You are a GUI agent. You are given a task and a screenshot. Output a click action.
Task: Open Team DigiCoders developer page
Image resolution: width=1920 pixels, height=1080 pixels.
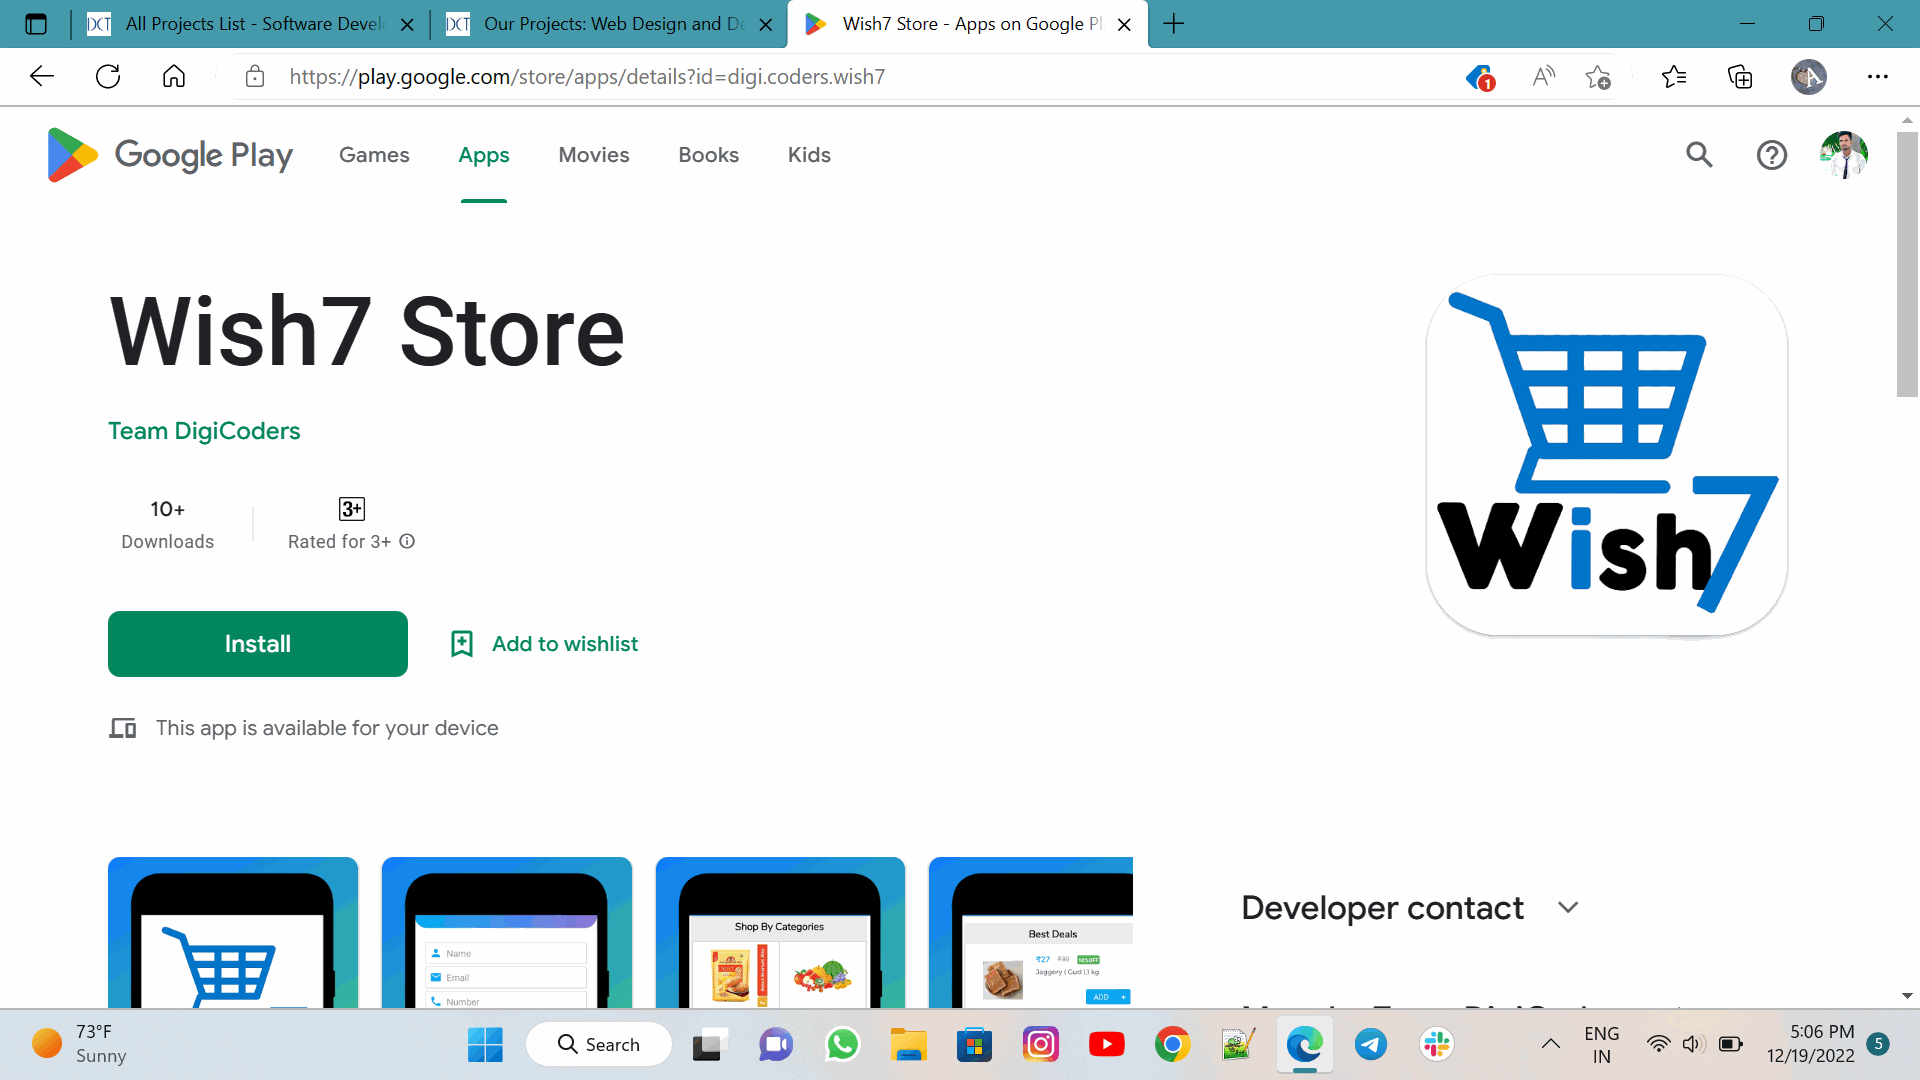204,431
